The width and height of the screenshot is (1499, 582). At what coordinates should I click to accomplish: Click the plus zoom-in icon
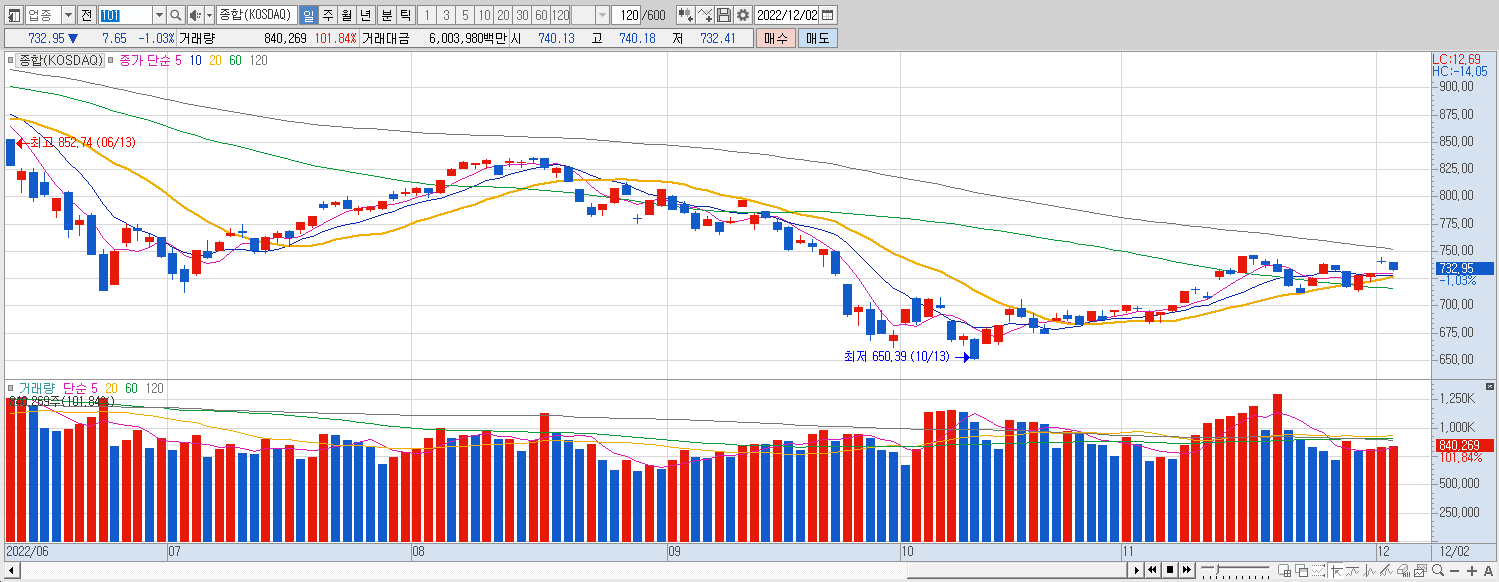(1472, 571)
